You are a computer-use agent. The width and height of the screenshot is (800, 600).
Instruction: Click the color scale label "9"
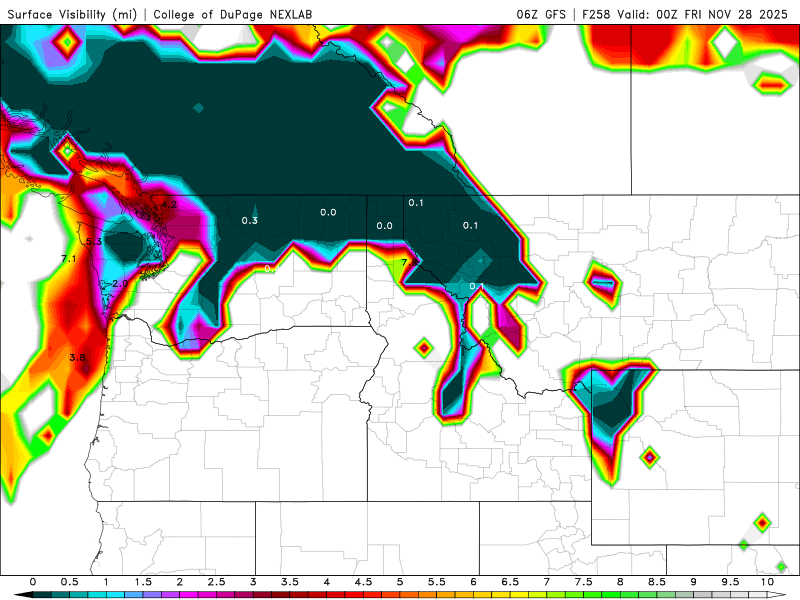[x=694, y=582]
